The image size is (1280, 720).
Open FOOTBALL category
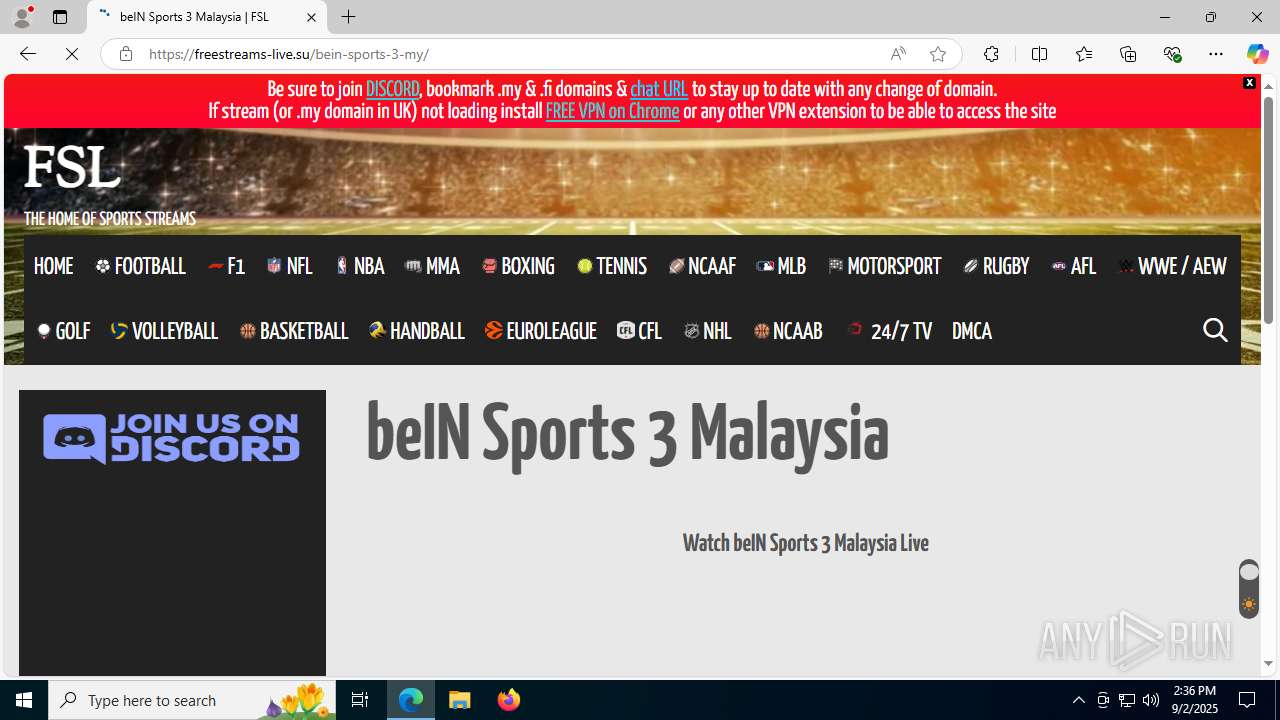[x=140, y=266]
